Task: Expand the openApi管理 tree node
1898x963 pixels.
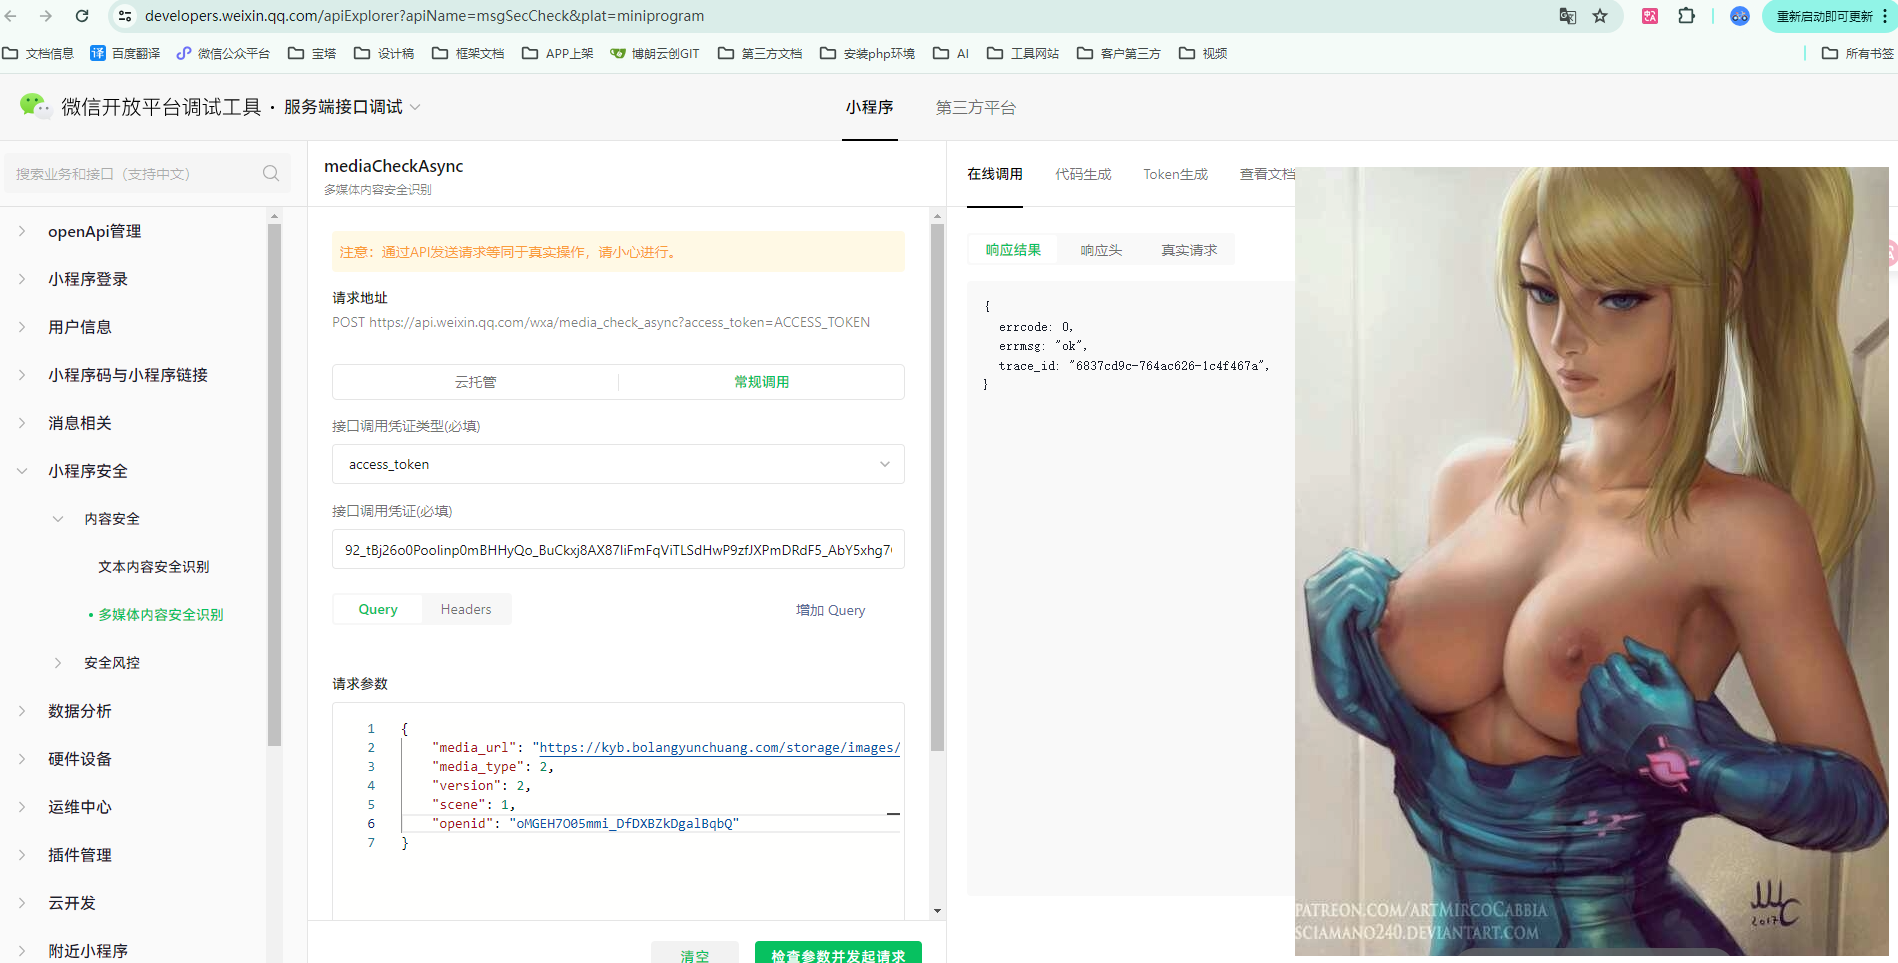Action: coord(22,231)
